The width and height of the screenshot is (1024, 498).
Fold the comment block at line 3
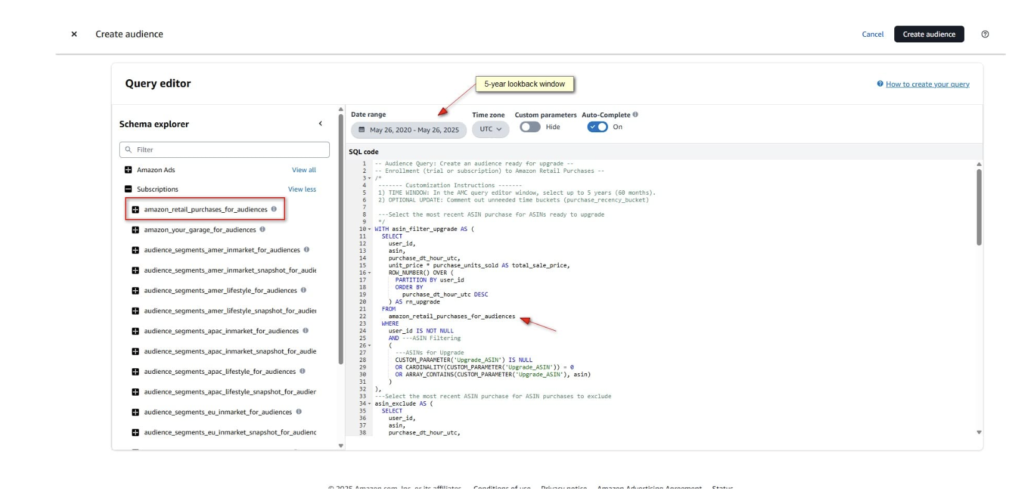tap(370, 178)
